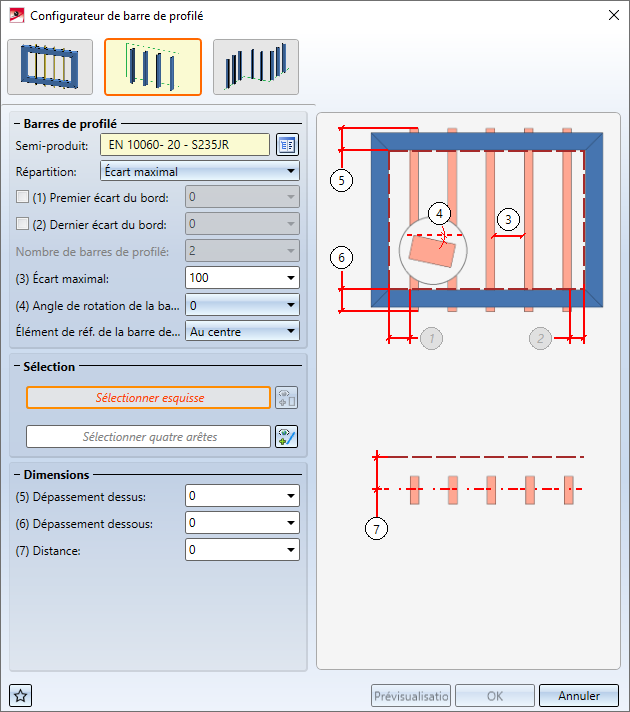Expand the Dépassement dessous dropdown

[x=291, y=523]
